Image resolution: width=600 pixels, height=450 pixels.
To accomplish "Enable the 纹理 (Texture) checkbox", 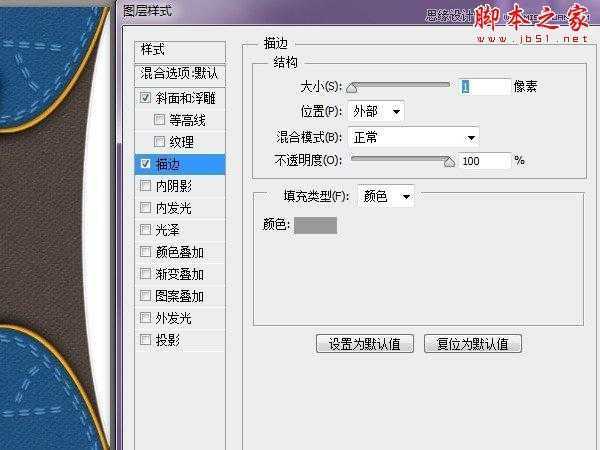I will [x=160, y=142].
